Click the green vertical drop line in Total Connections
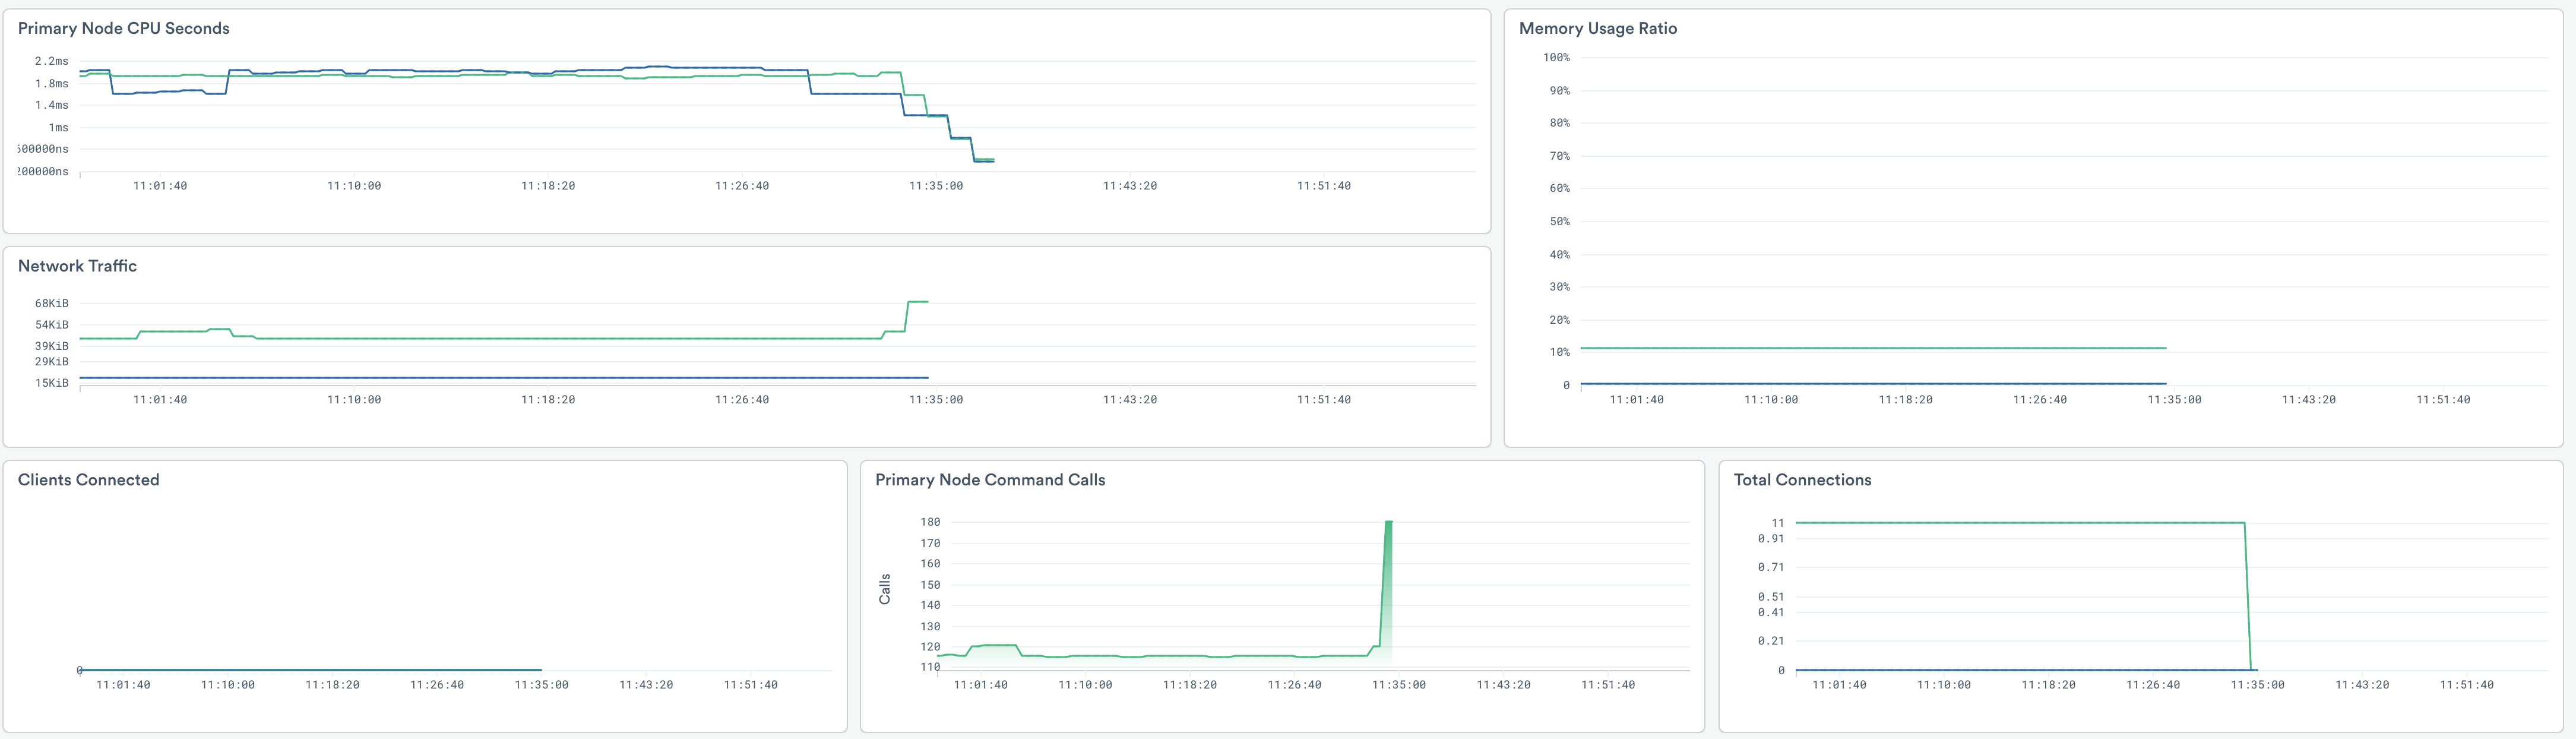 point(2248,596)
